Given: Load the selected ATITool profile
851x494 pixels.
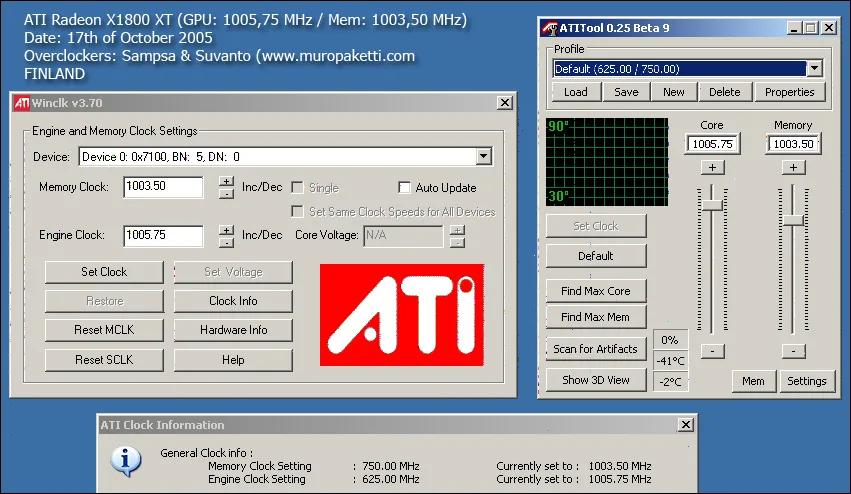Looking at the screenshot, I should tap(576, 92).
